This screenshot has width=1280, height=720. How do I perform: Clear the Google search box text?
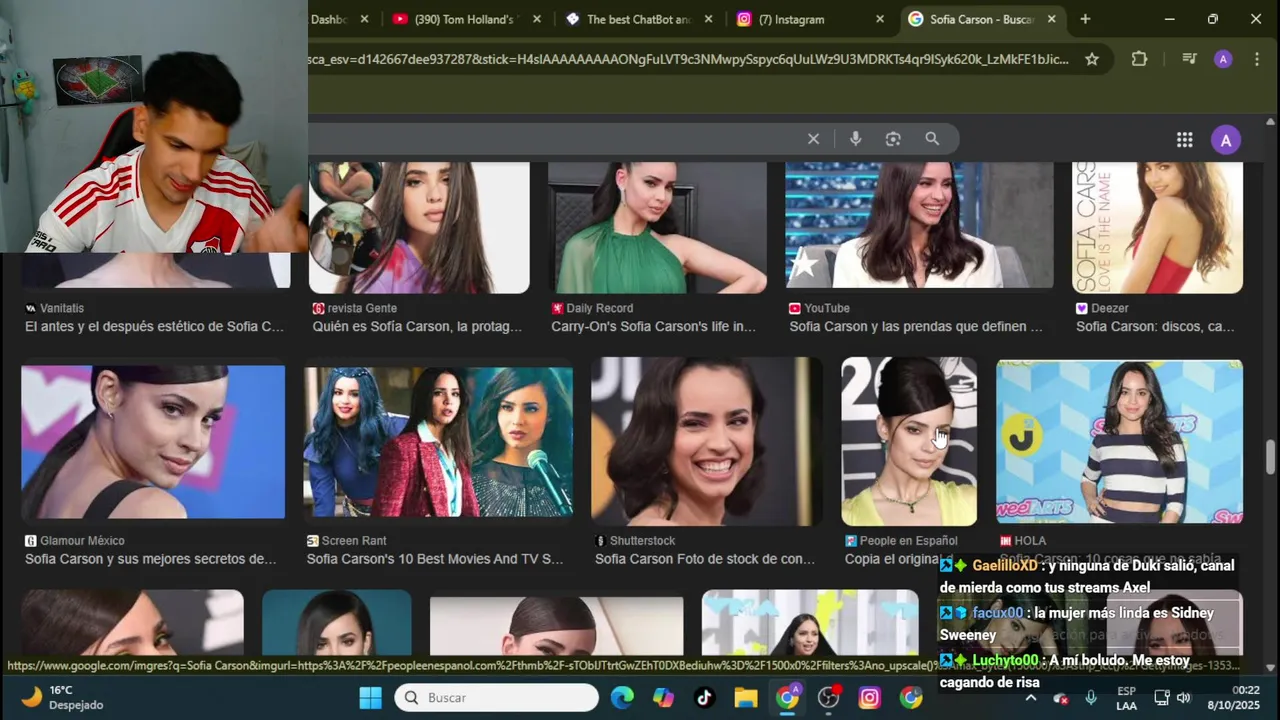(x=813, y=139)
